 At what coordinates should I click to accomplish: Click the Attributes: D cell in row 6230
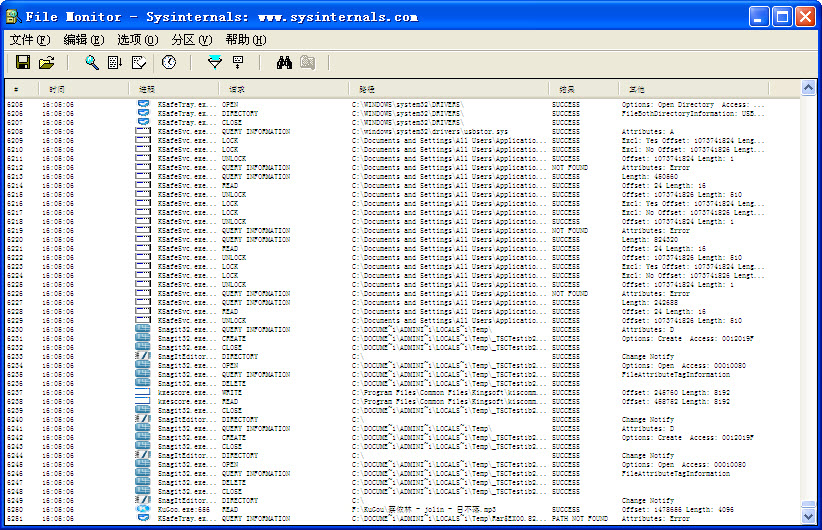(x=648, y=329)
